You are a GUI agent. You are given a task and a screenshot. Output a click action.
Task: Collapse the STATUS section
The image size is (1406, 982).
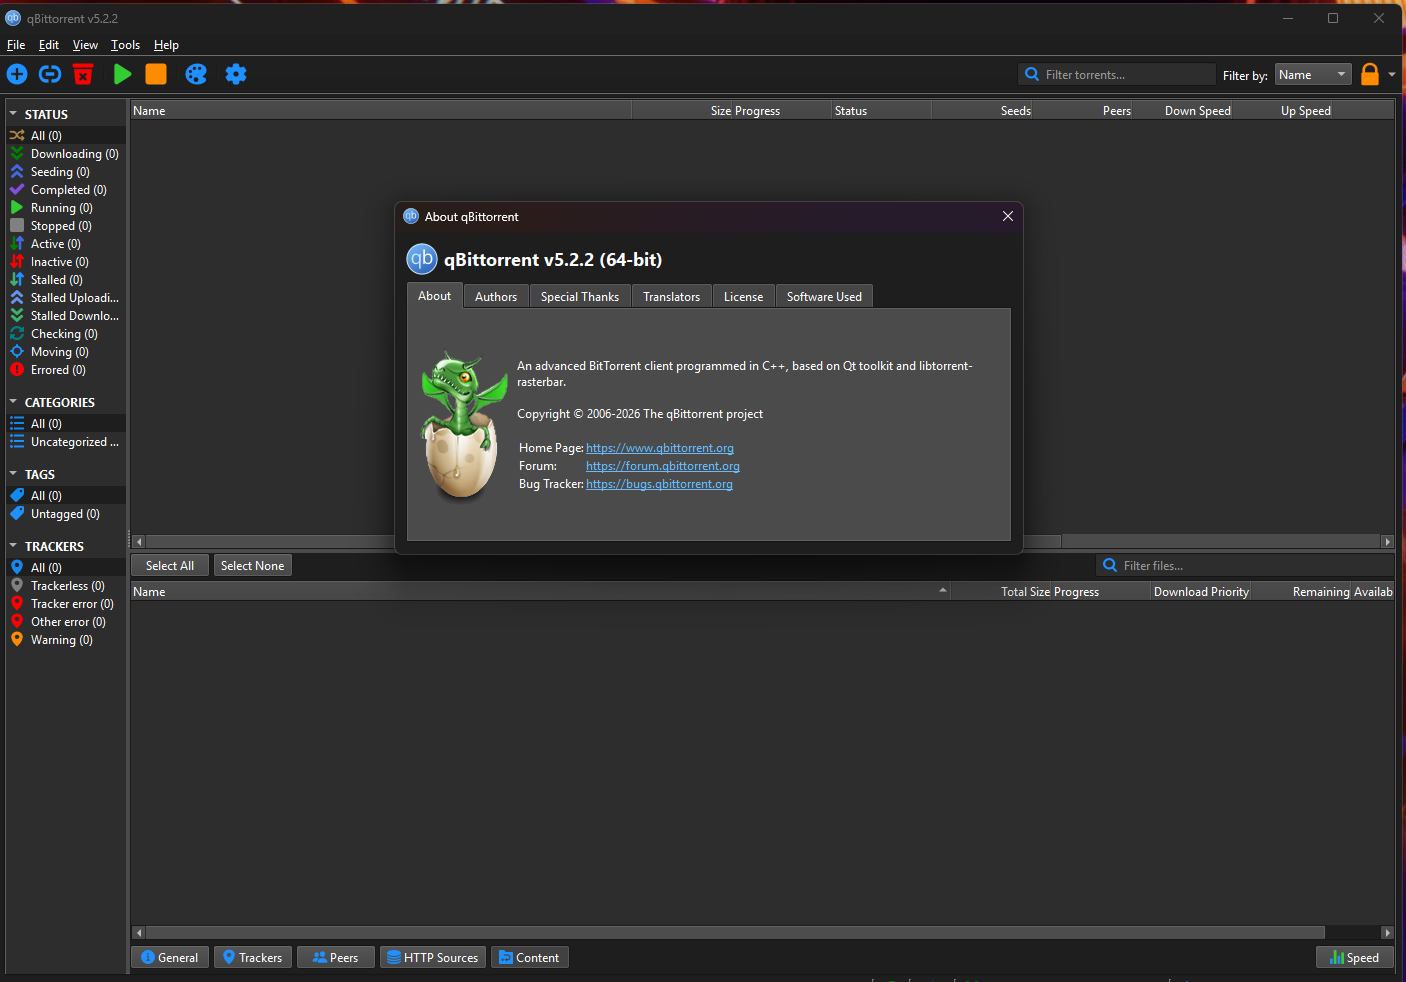tap(14, 114)
